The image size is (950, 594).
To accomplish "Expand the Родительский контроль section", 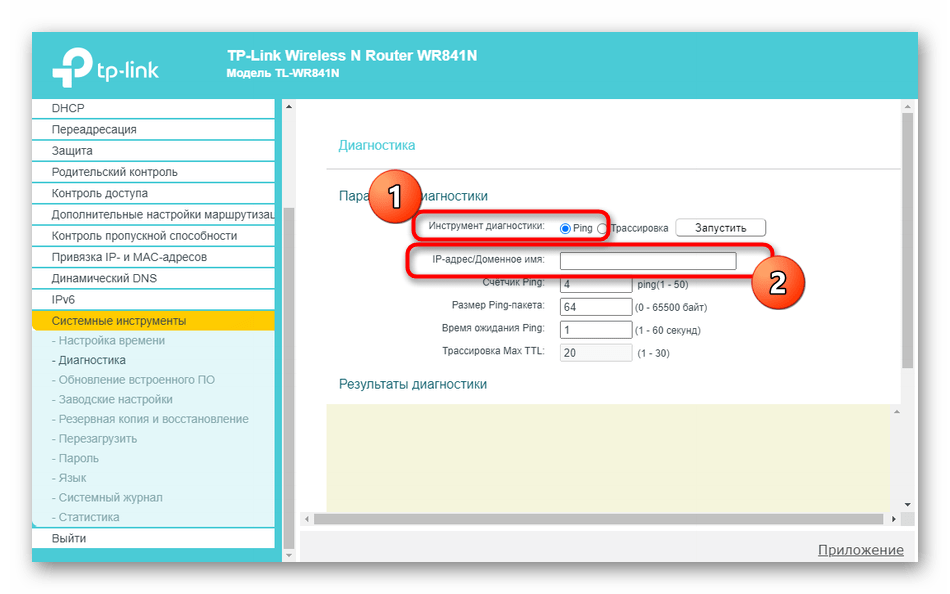I will pos(114,172).
